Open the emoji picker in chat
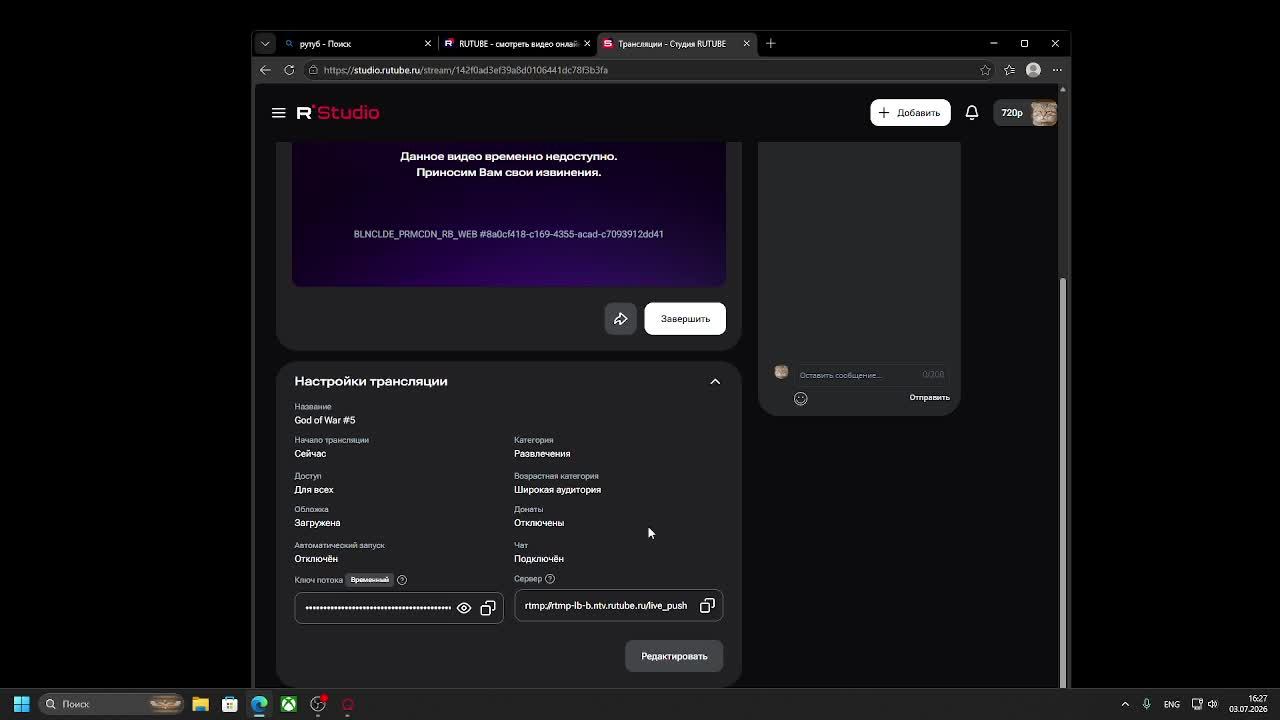The height and width of the screenshot is (720, 1280). point(800,398)
